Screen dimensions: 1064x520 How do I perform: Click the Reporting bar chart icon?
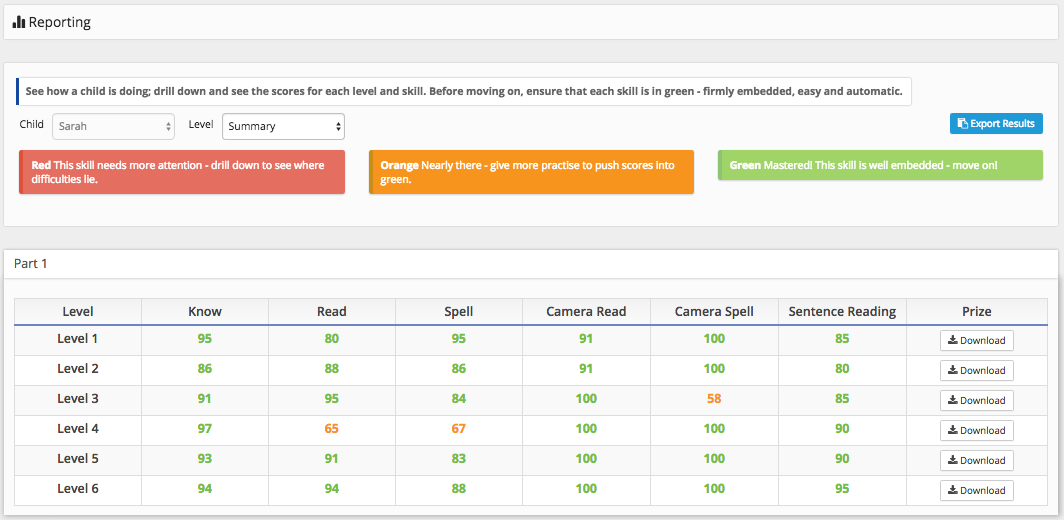[19, 22]
